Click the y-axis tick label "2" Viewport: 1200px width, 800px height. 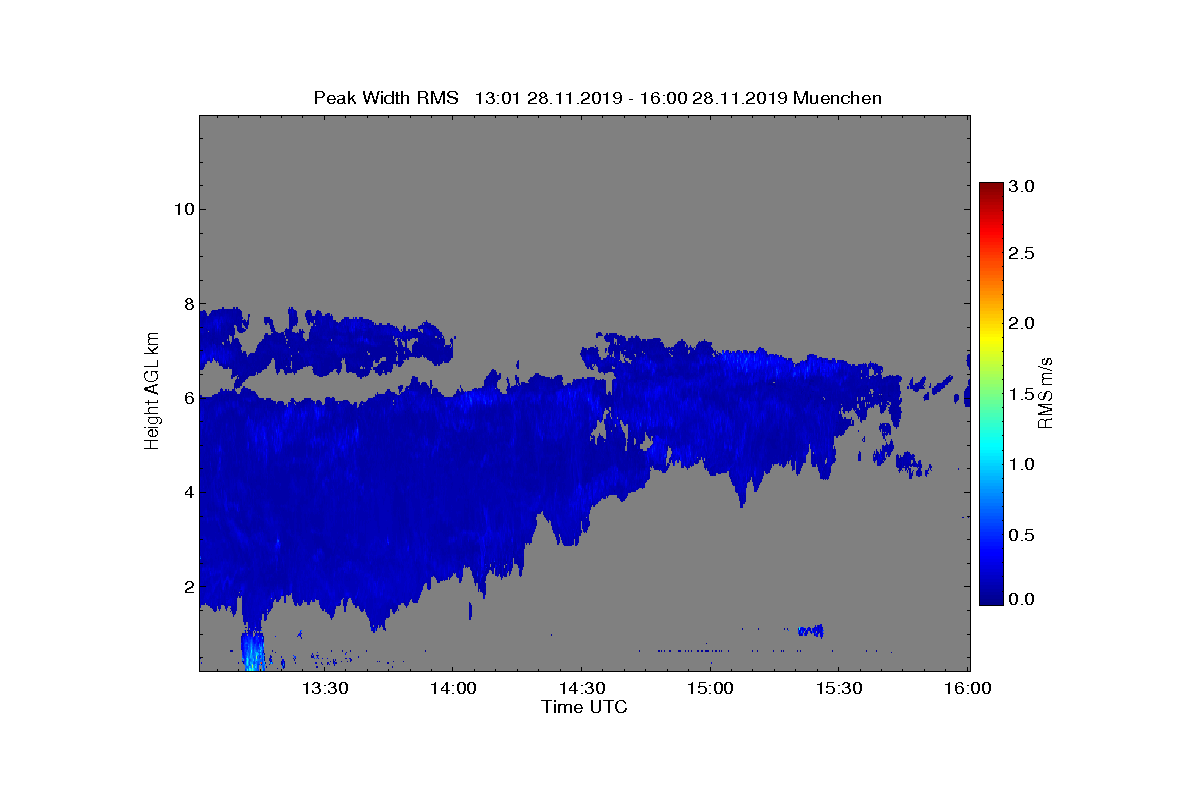click(x=187, y=586)
